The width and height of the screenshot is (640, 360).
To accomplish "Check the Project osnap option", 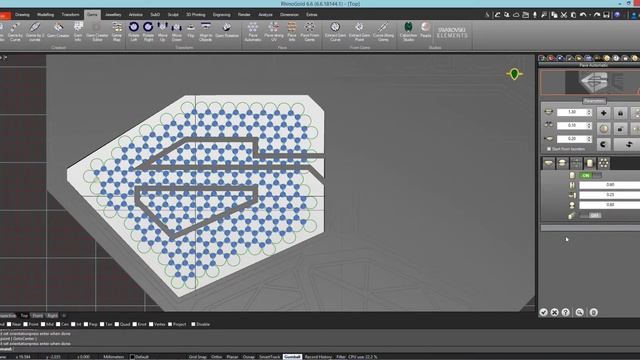I will [170, 324].
